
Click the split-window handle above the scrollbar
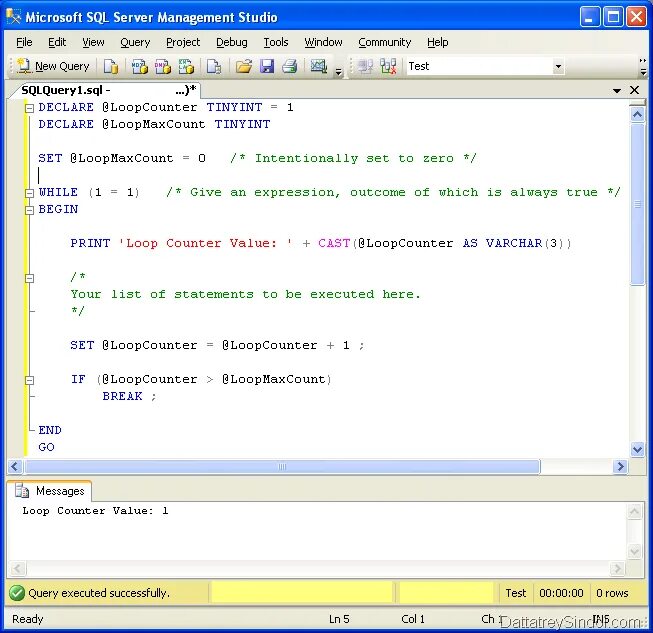point(637,102)
